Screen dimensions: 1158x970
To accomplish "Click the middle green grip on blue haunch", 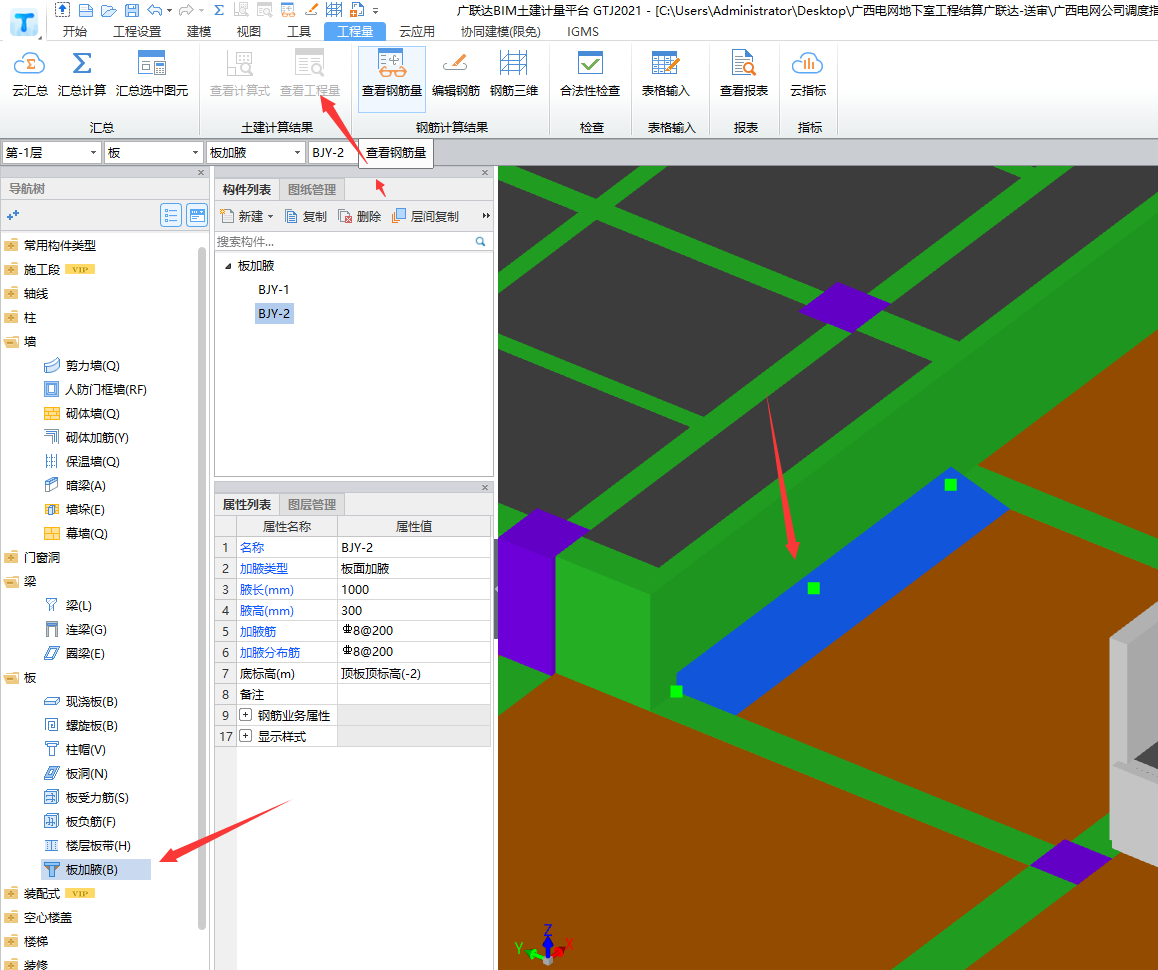I will [814, 588].
